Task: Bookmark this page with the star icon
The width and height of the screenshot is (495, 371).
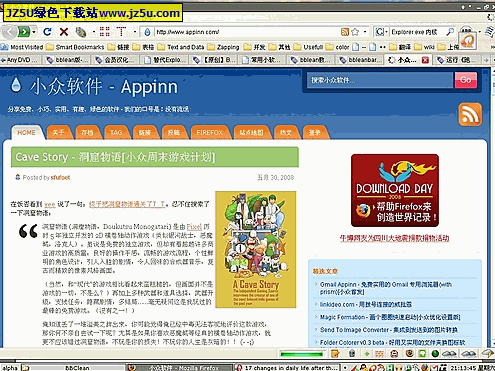Action: (x=355, y=32)
